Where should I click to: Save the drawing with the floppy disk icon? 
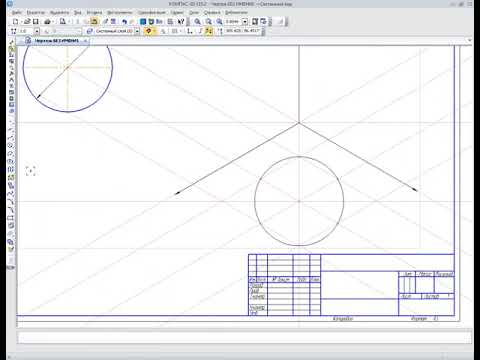(36, 22)
